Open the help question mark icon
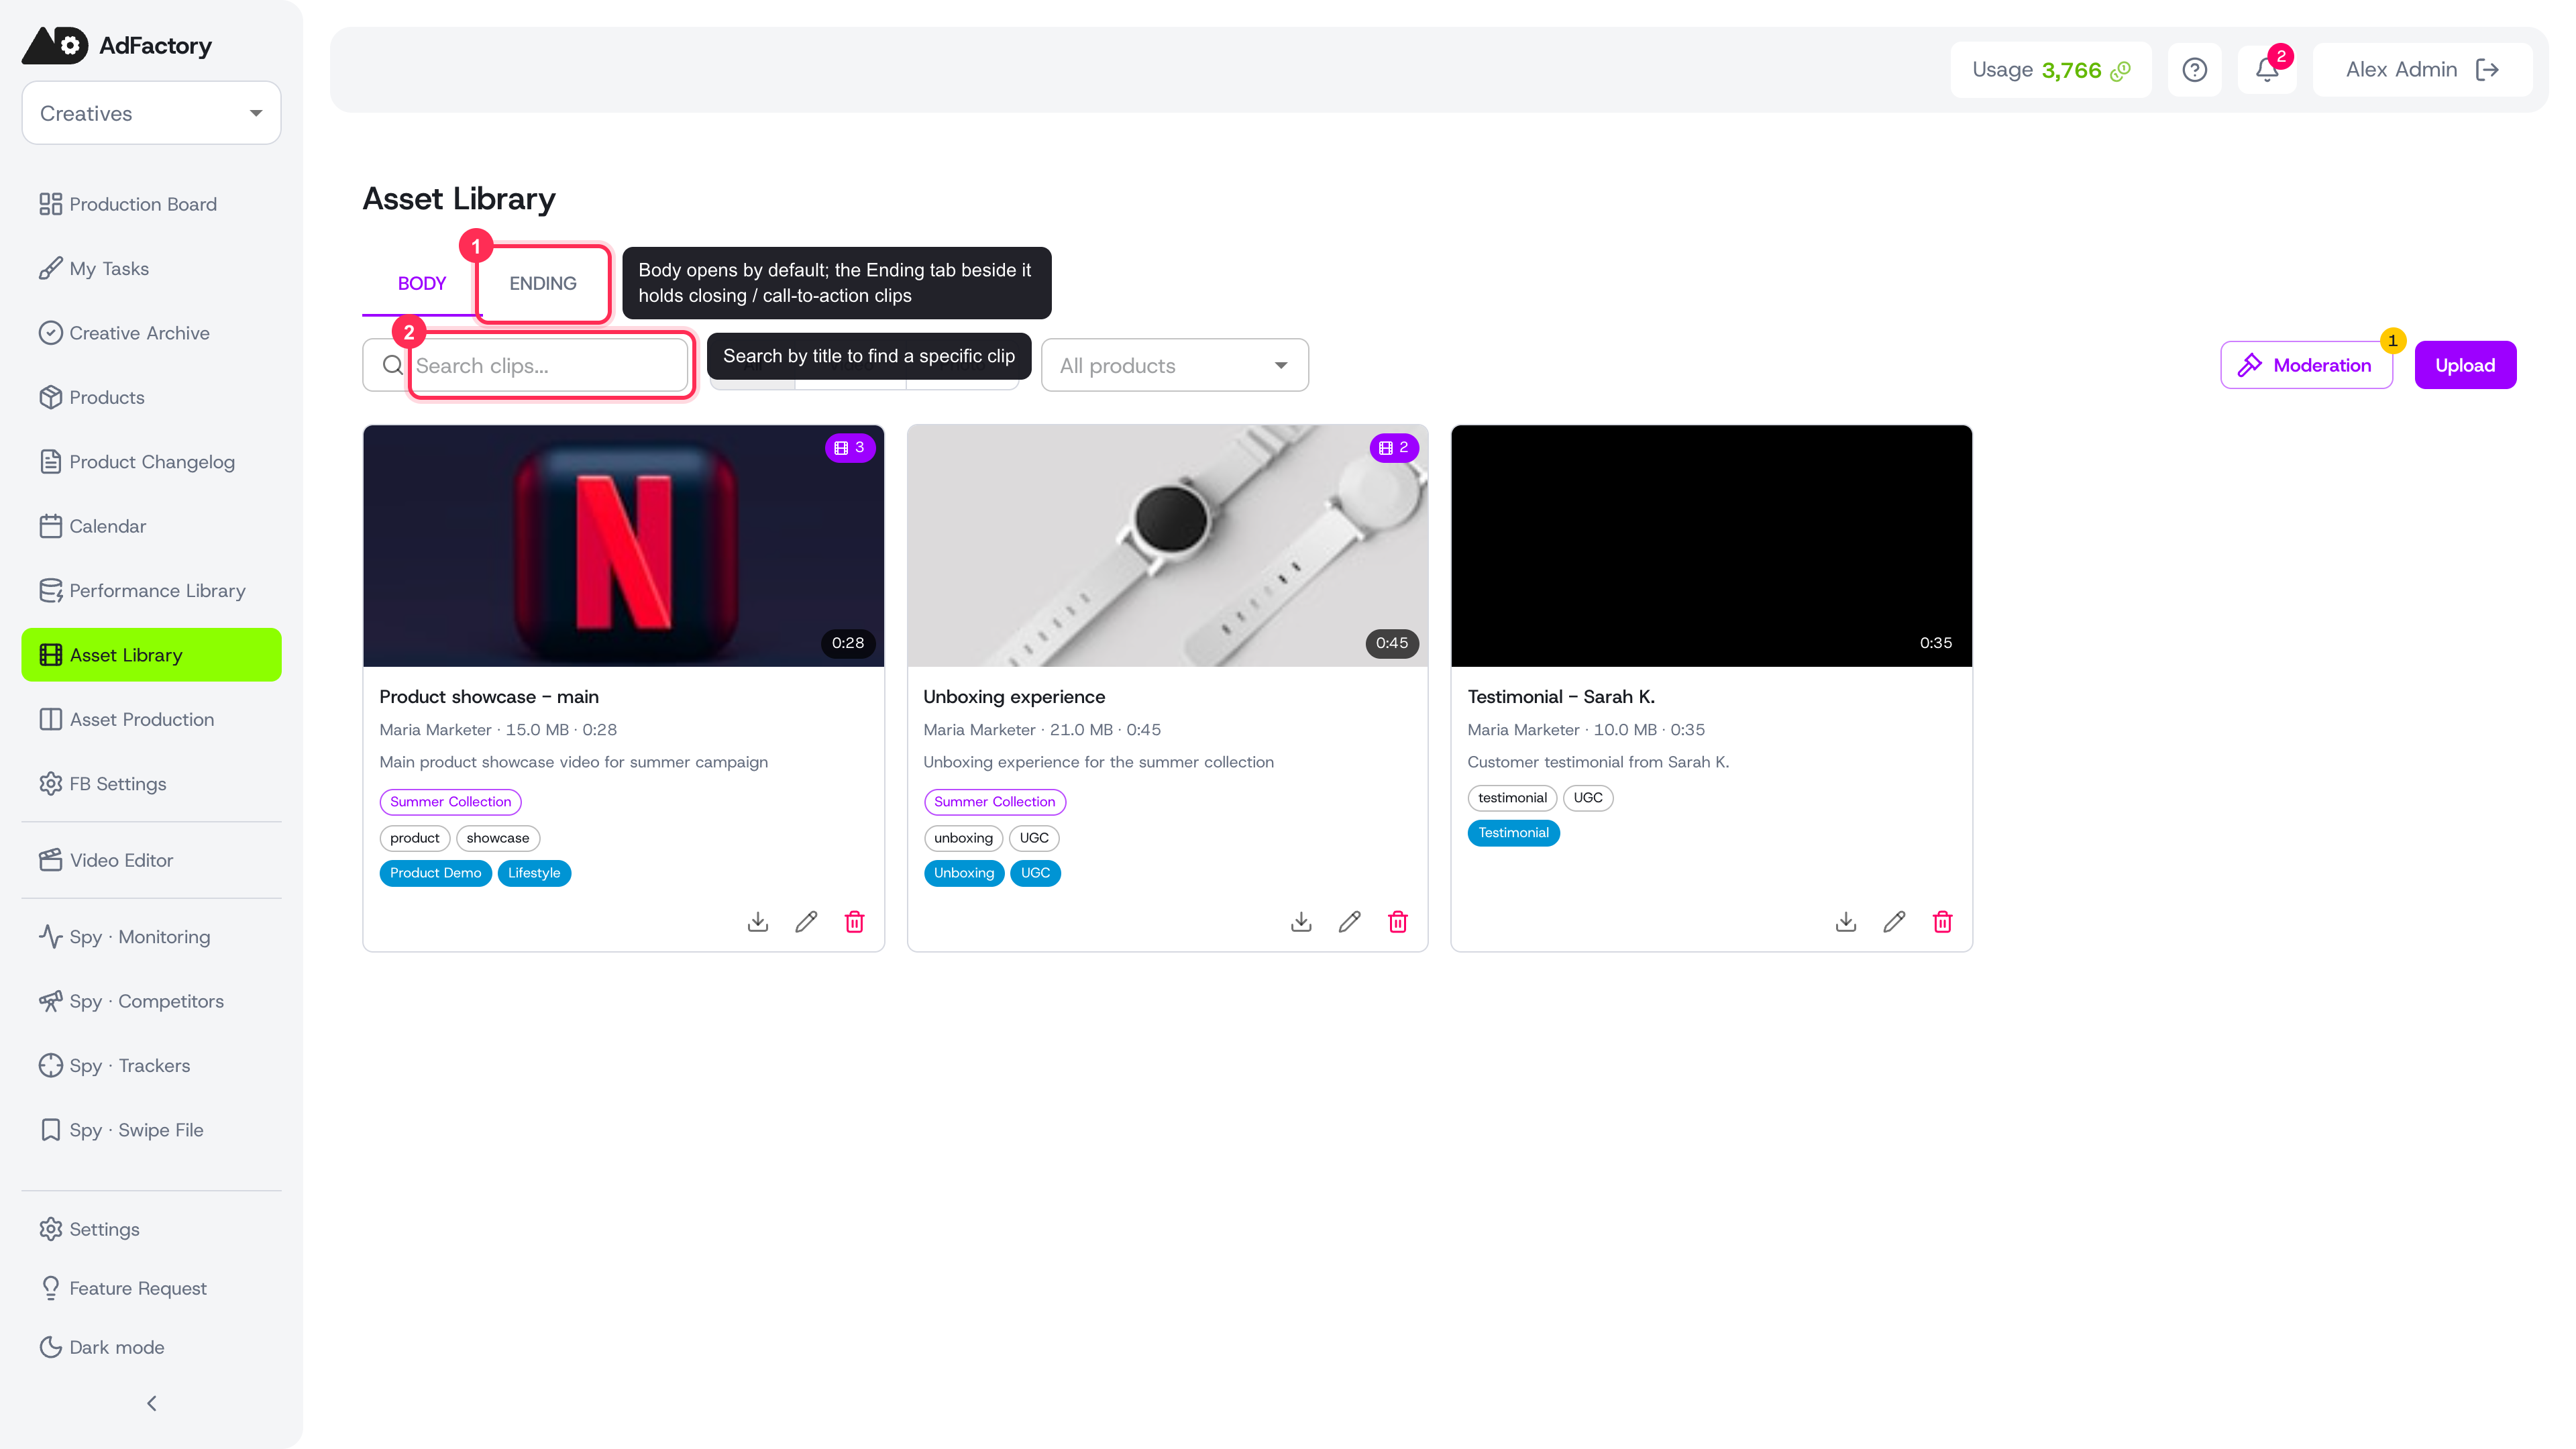 [2194, 70]
